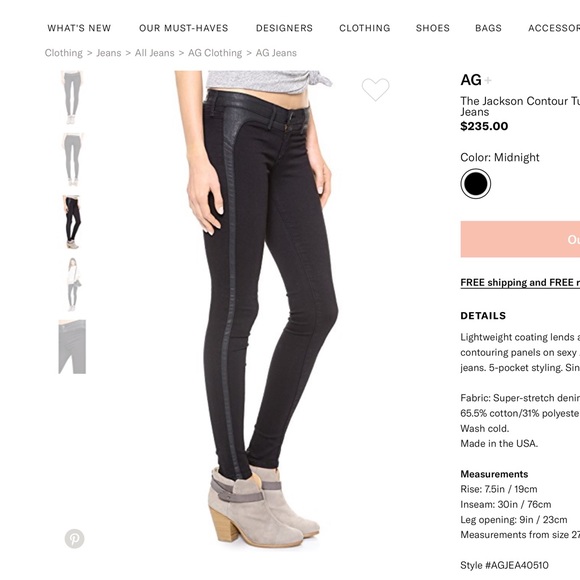This screenshot has height=580, width=580.
Task: Follow AG designer with plus icon
Action: tap(488, 80)
